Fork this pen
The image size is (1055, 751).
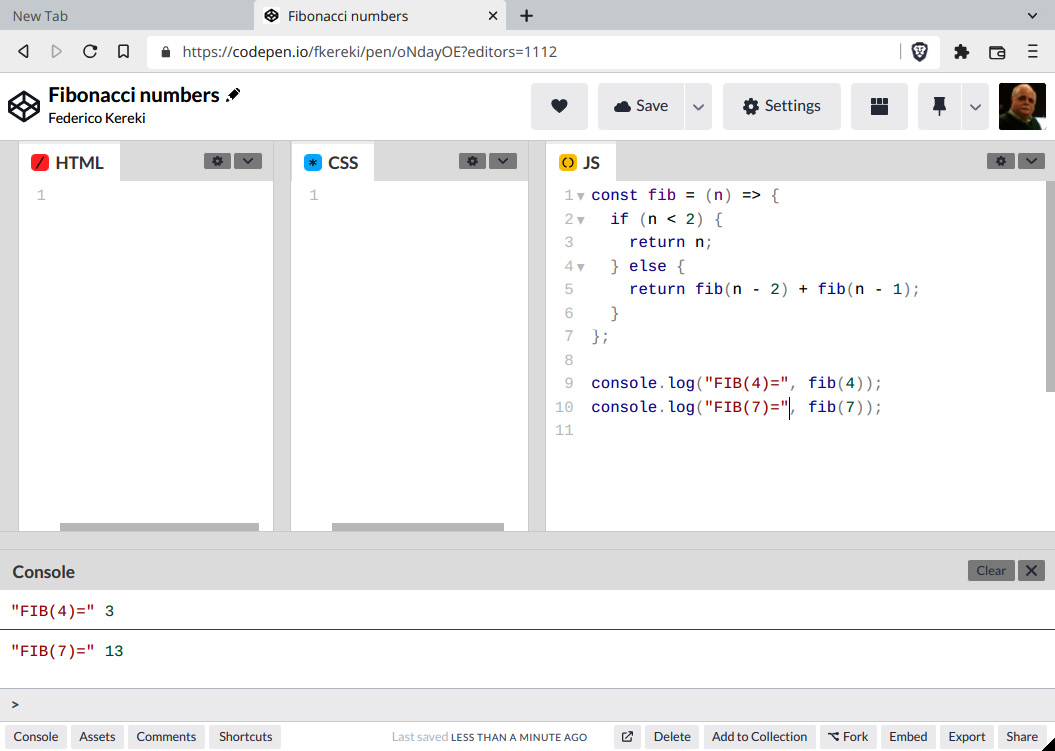pyautogui.click(x=848, y=736)
